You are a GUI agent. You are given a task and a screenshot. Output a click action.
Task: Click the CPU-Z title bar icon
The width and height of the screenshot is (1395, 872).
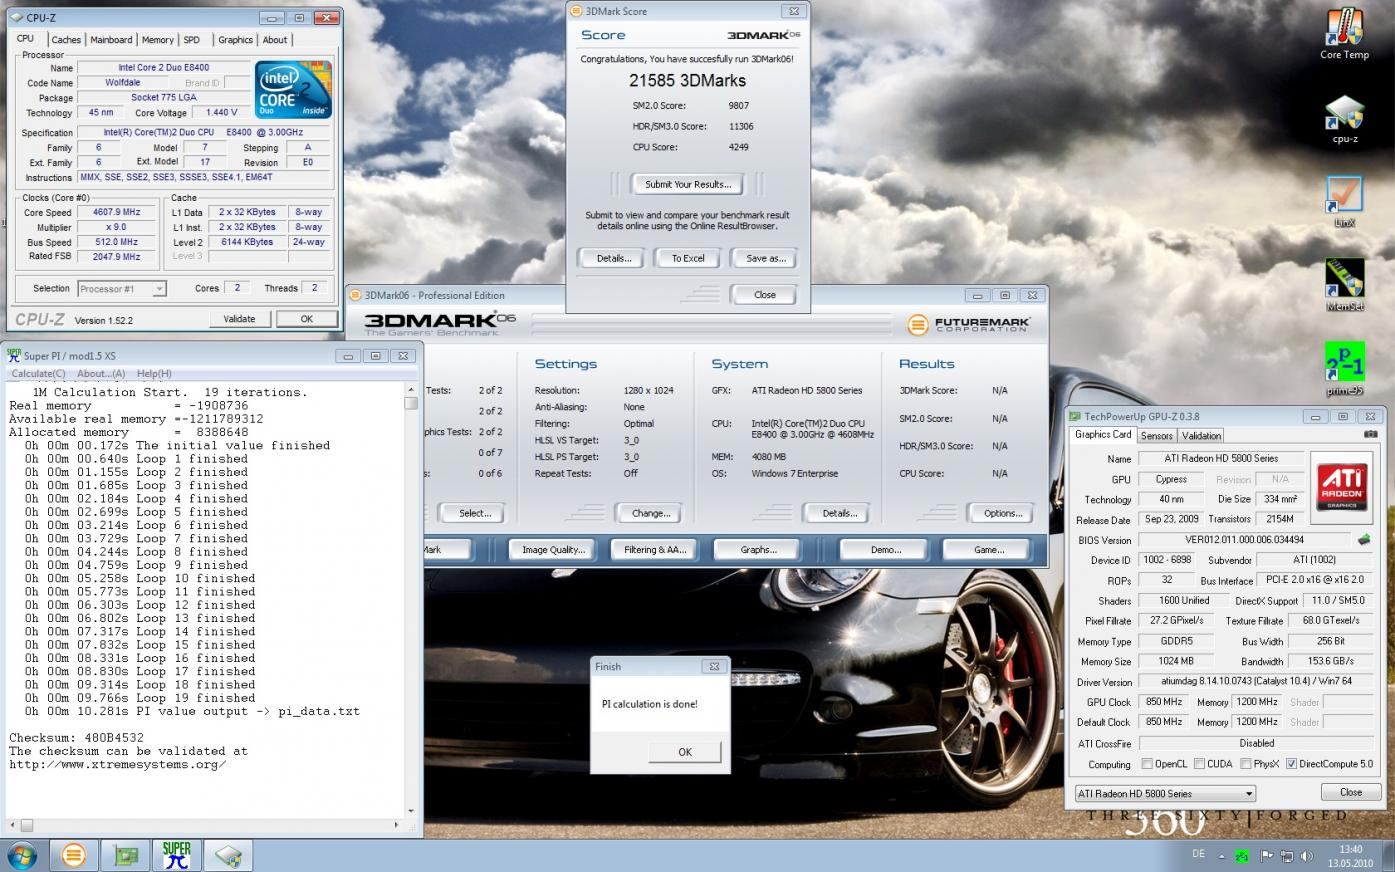click(x=17, y=18)
